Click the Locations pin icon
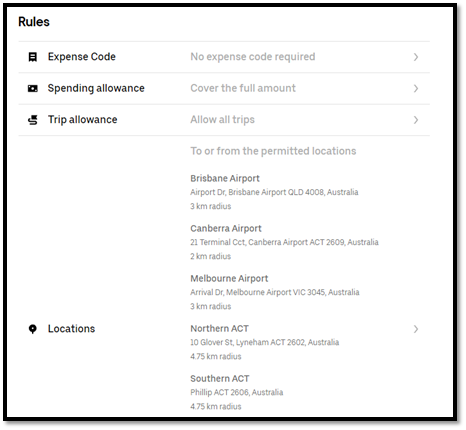Screen dimensions: 466x430 click(x=33, y=329)
